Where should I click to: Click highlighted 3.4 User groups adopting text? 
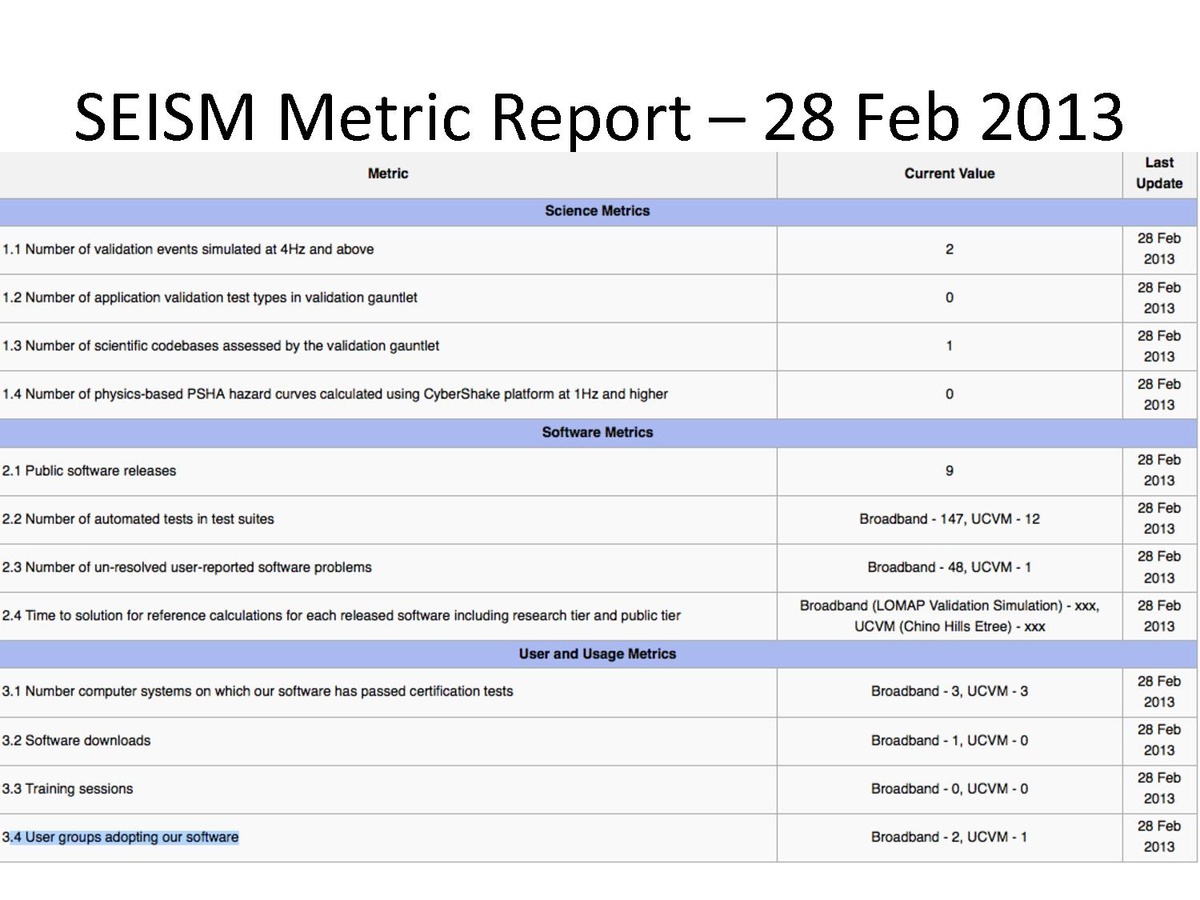pos(122,837)
